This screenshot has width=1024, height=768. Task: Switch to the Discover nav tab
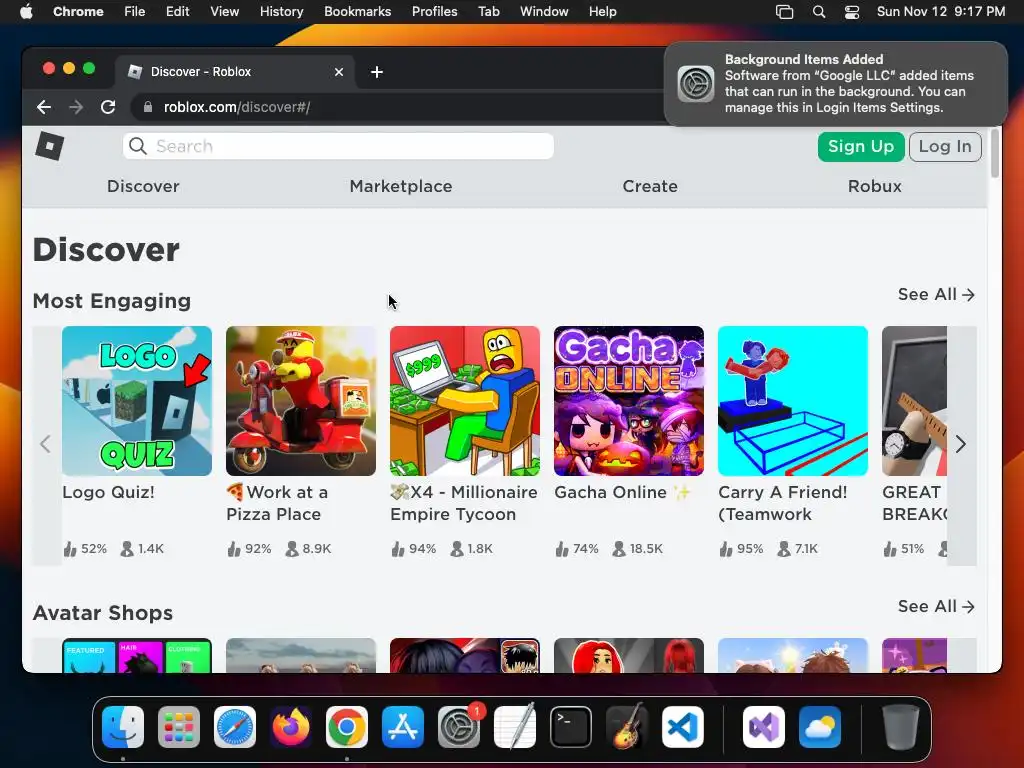coord(143,186)
